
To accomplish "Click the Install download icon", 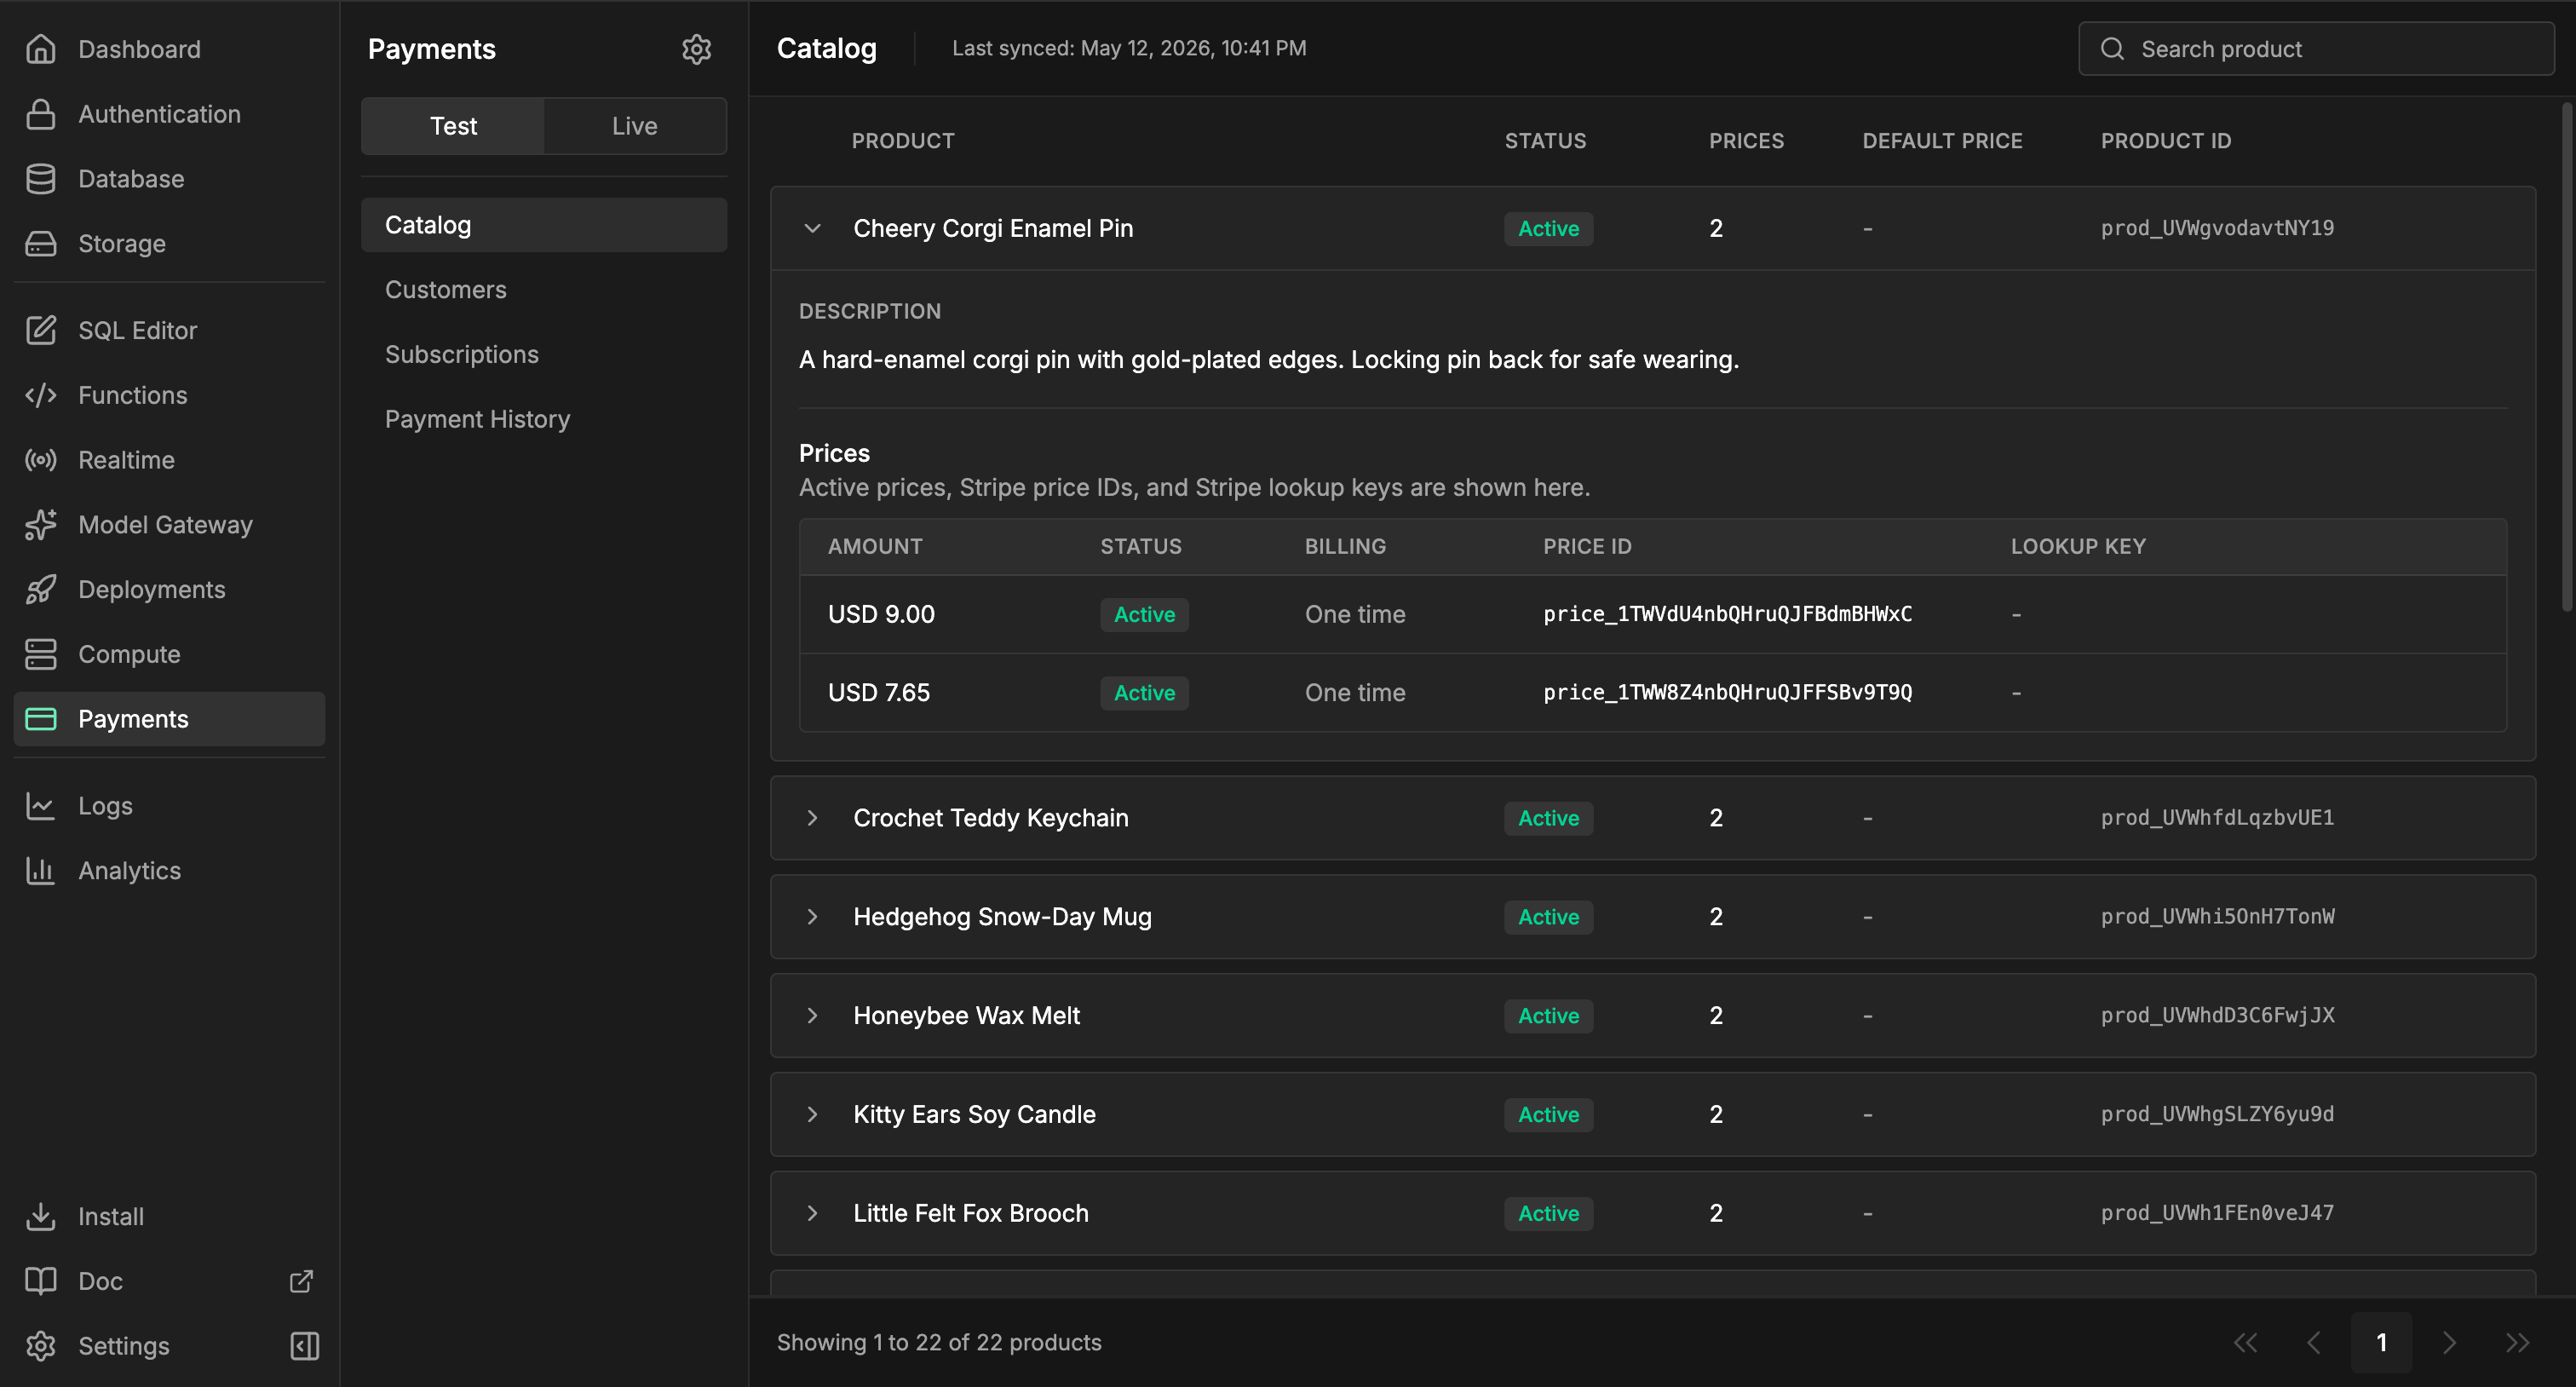I will click(41, 1216).
